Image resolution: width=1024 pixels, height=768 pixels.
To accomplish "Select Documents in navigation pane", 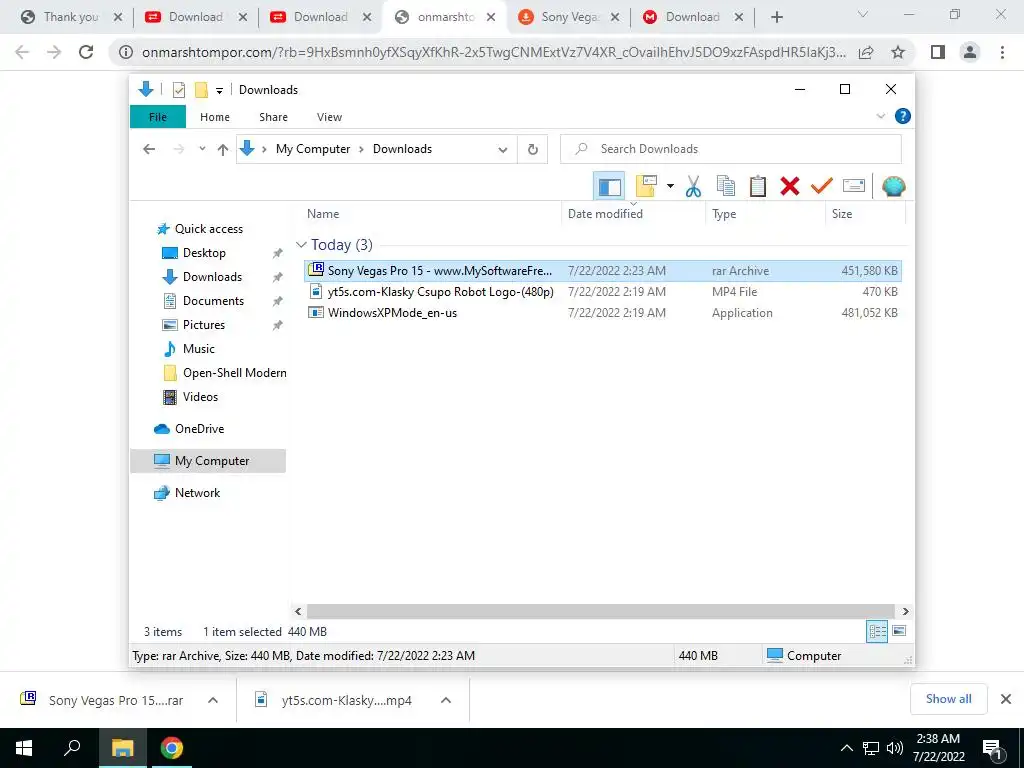I will [x=213, y=301].
